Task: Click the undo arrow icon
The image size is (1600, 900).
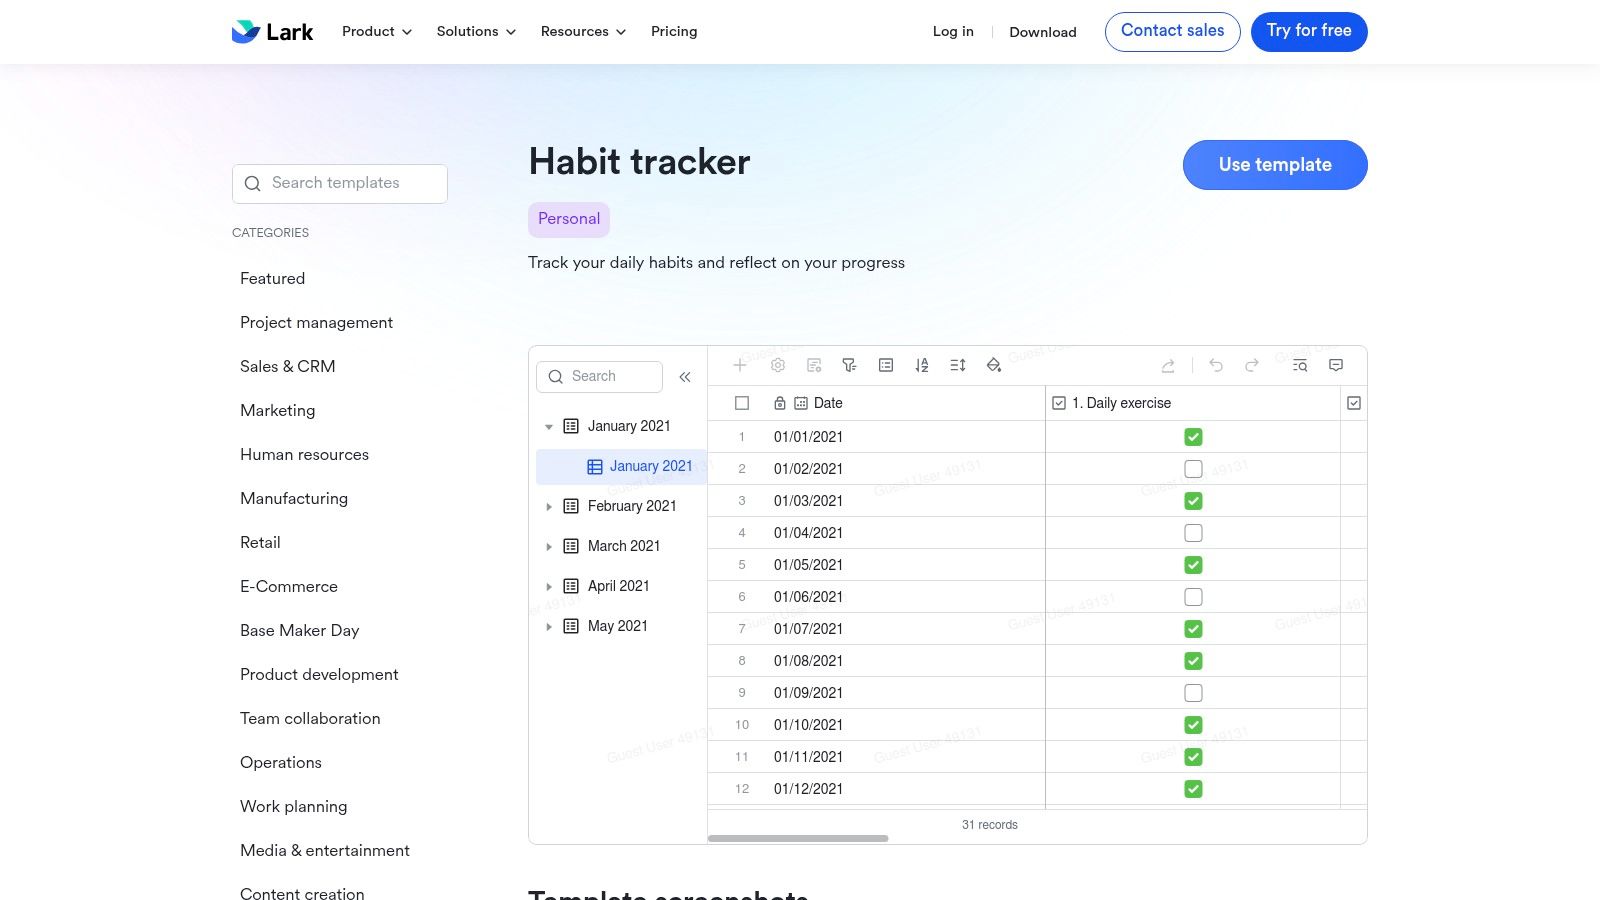Action: click(x=1216, y=365)
